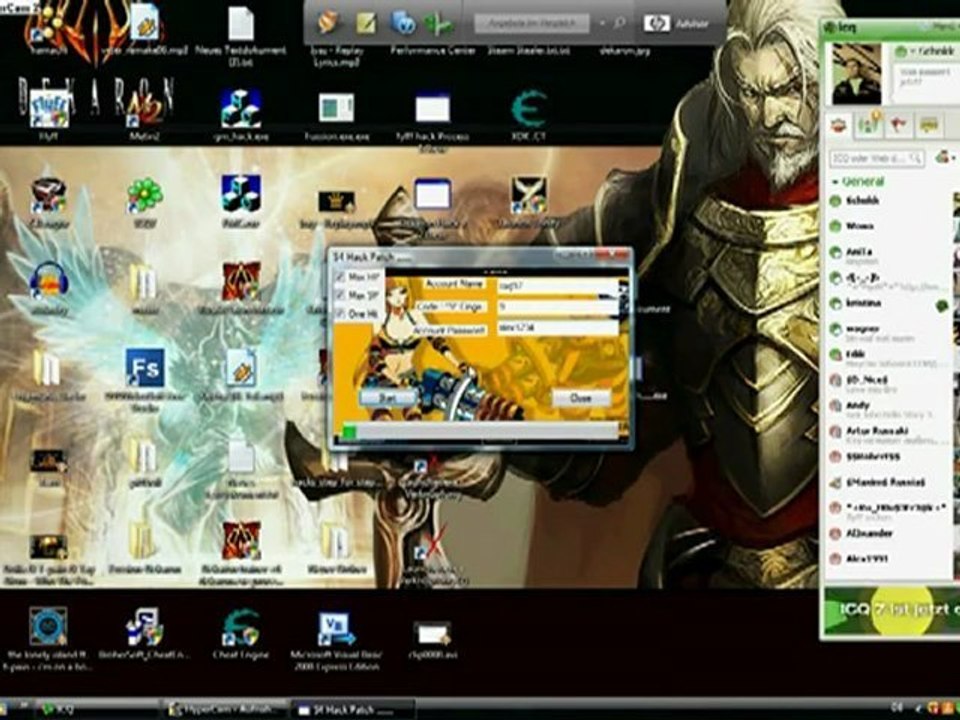Click the orange globe icon in HP dock
This screenshot has height=720, width=960.
[328, 23]
